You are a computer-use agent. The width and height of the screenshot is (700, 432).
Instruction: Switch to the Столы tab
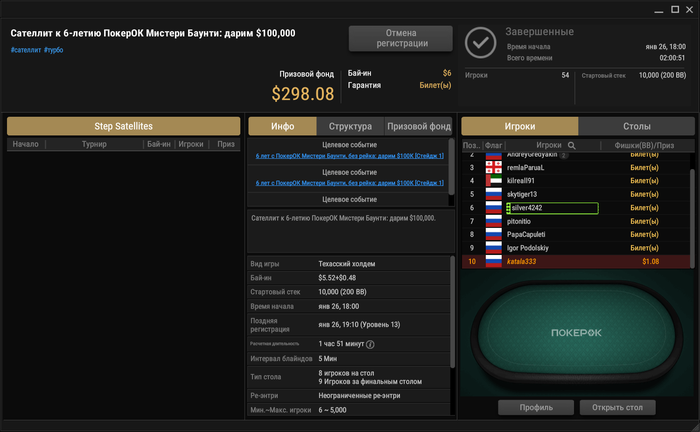[636, 126]
